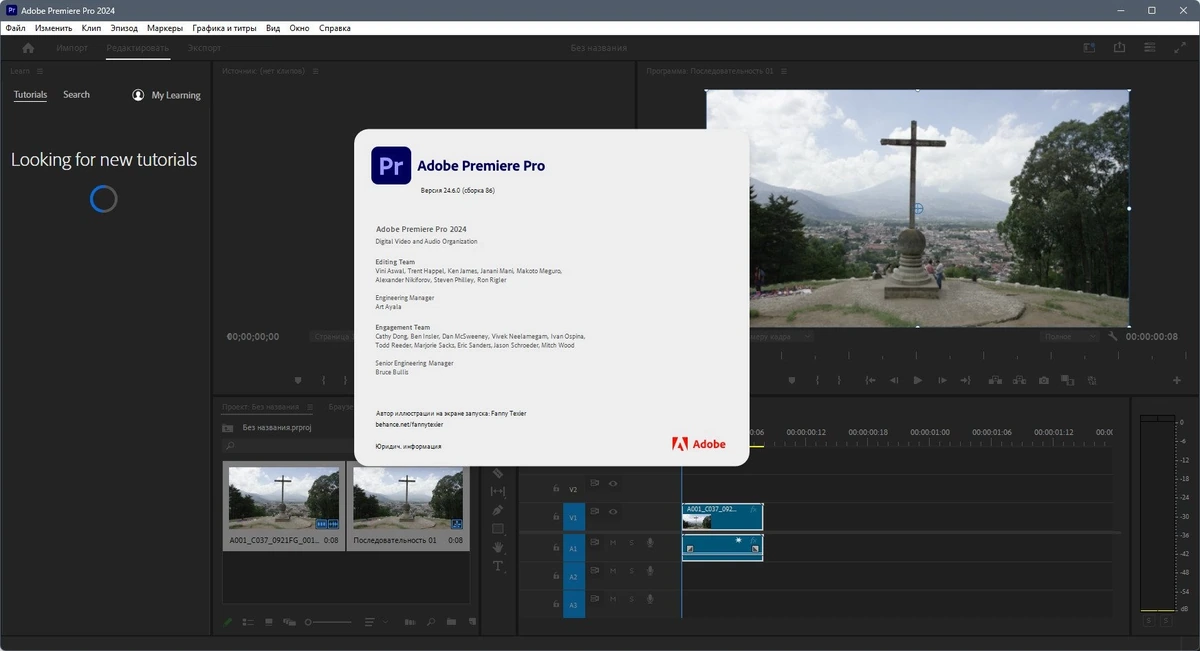Select the Hand tool
Screen dimensions: 1200x651
(x=497, y=547)
